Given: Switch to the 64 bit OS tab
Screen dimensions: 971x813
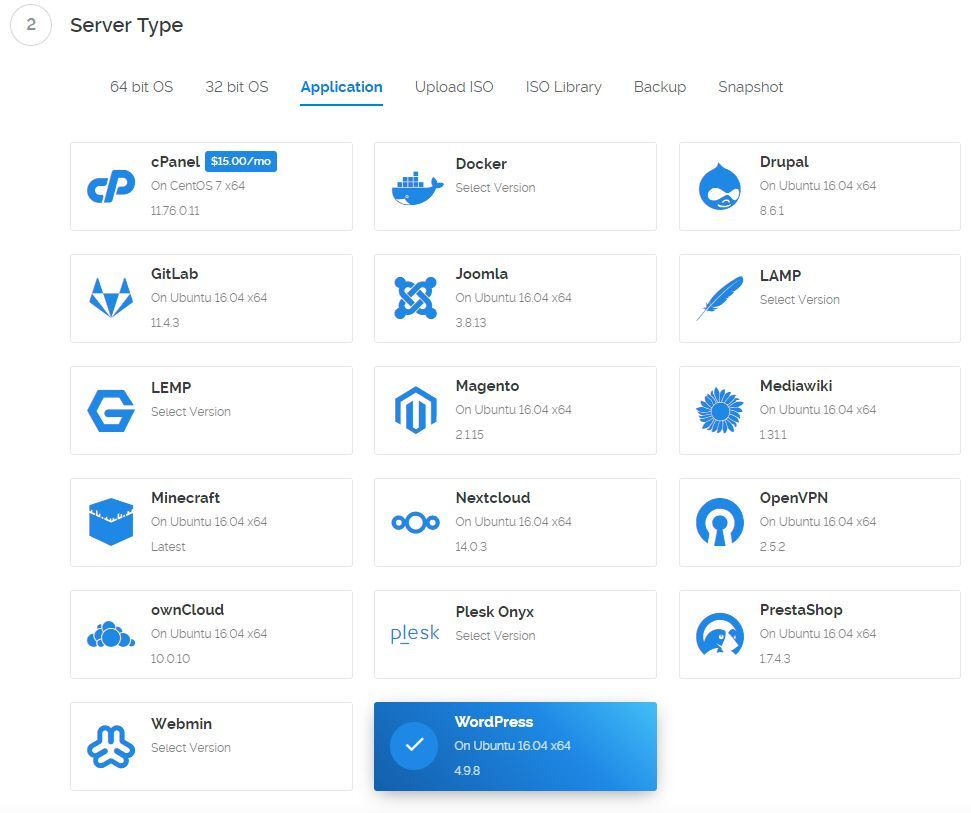Looking at the screenshot, I should (141, 87).
